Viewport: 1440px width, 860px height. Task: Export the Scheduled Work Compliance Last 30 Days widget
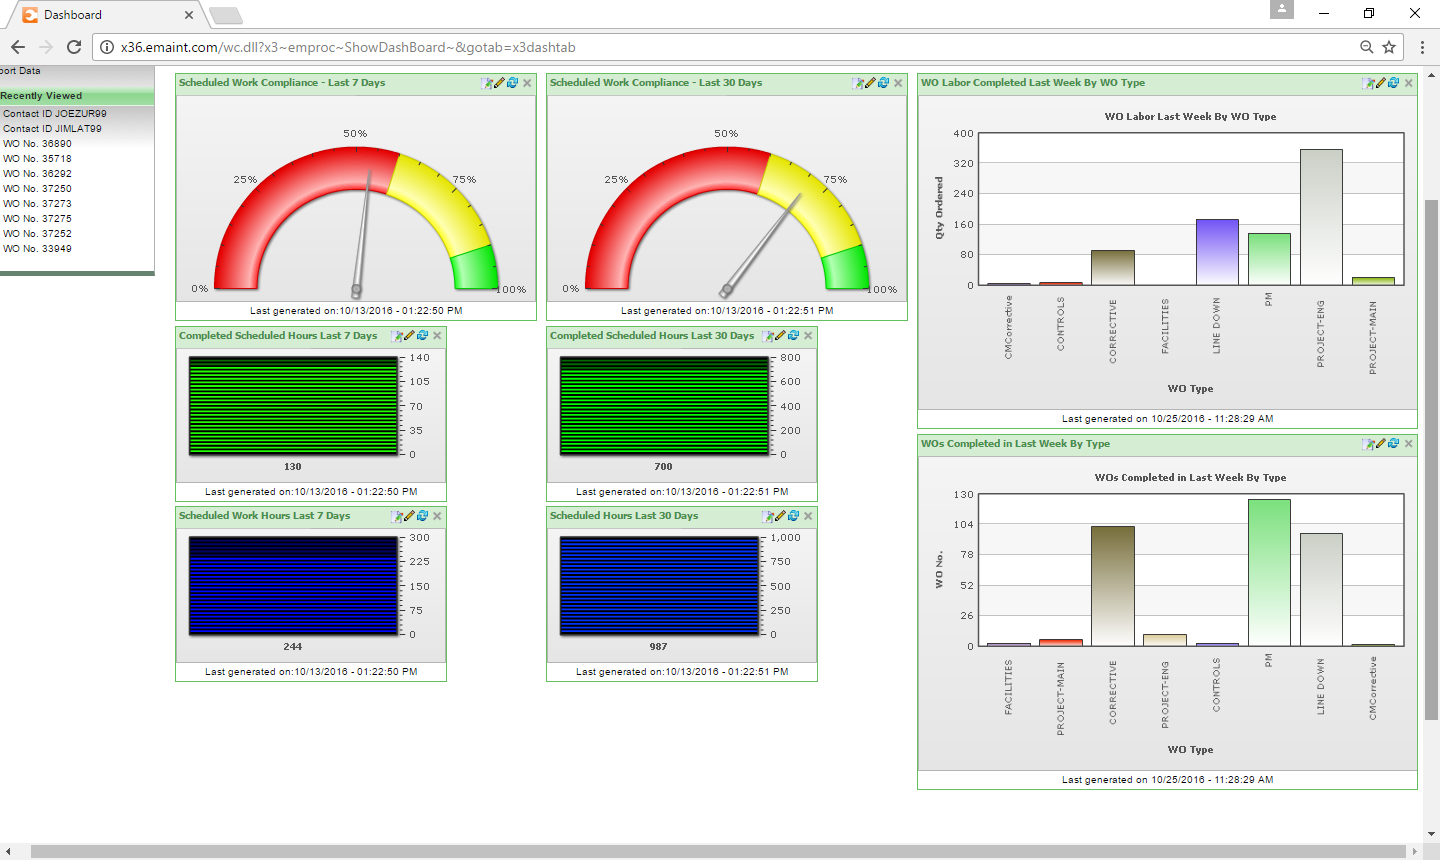858,83
